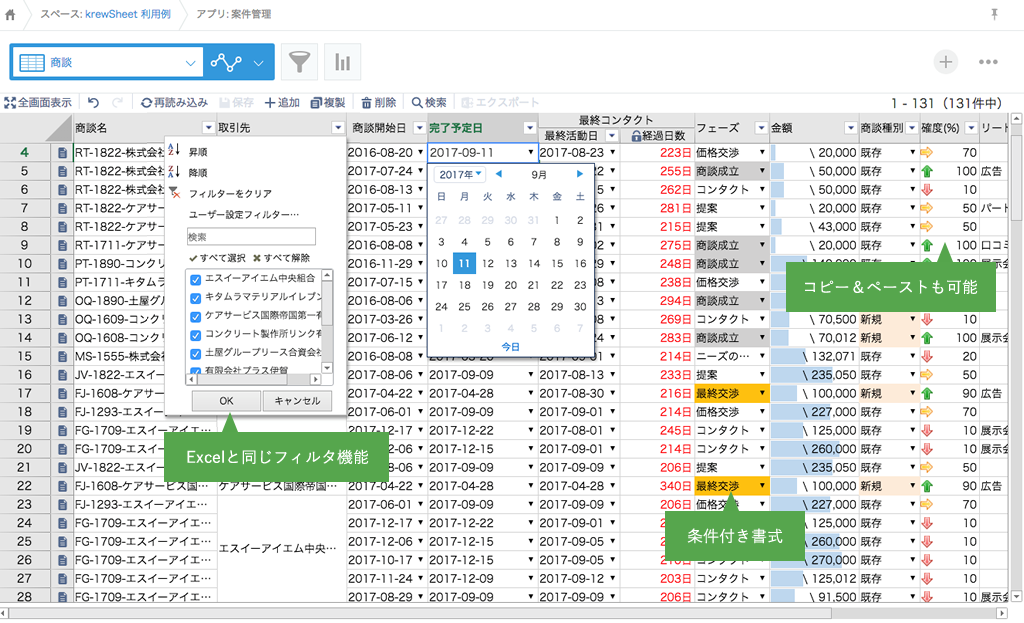
Task: Click the pin icon in the top-right corner
Action: 994,14
